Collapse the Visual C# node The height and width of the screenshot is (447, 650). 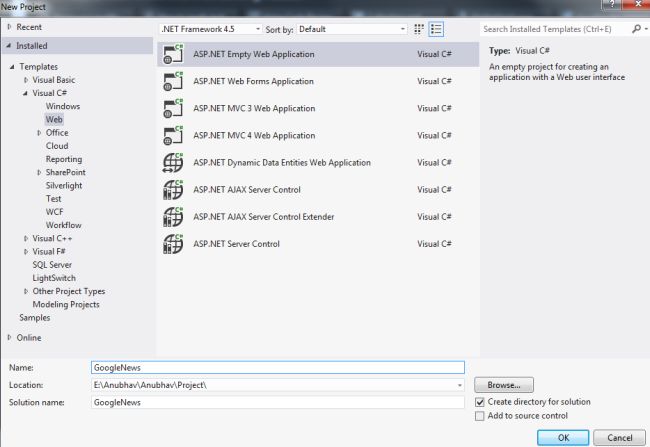click(x=25, y=93)
